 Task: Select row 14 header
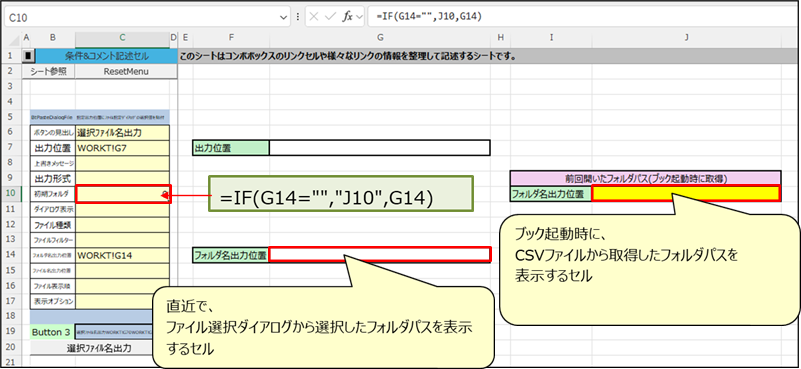[x=11, y=255]
